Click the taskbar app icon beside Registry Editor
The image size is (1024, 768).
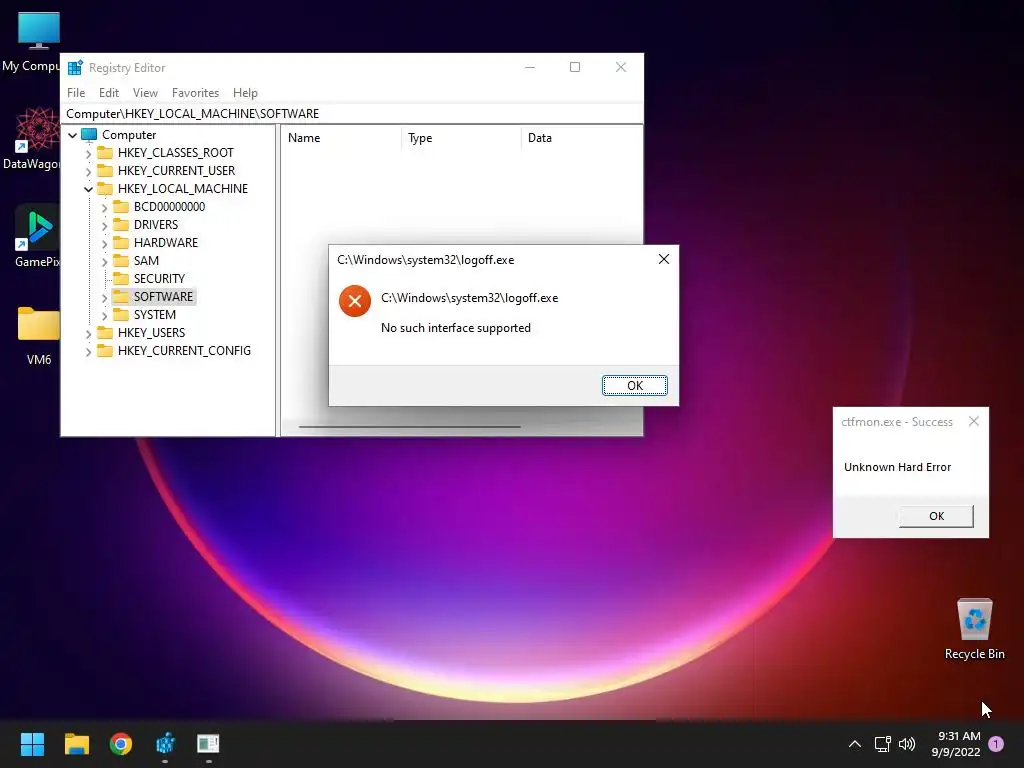pos(208,744)
